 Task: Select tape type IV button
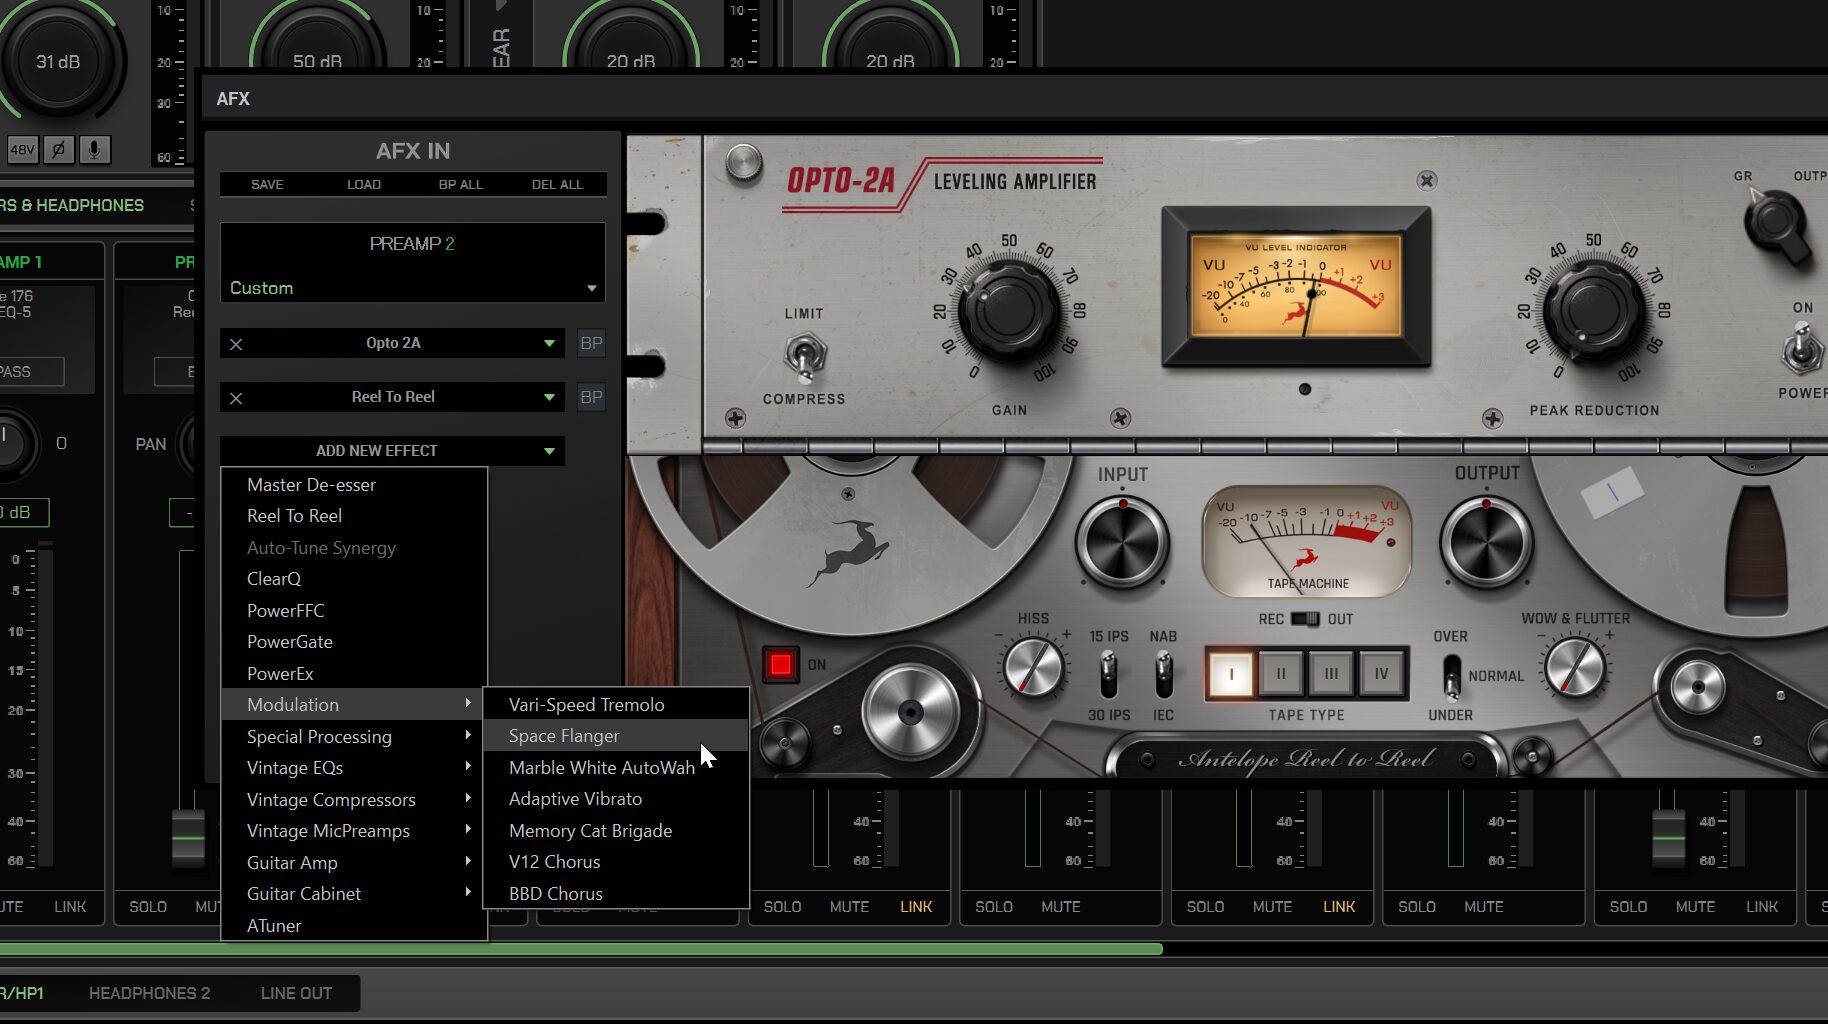(1381, 674)
